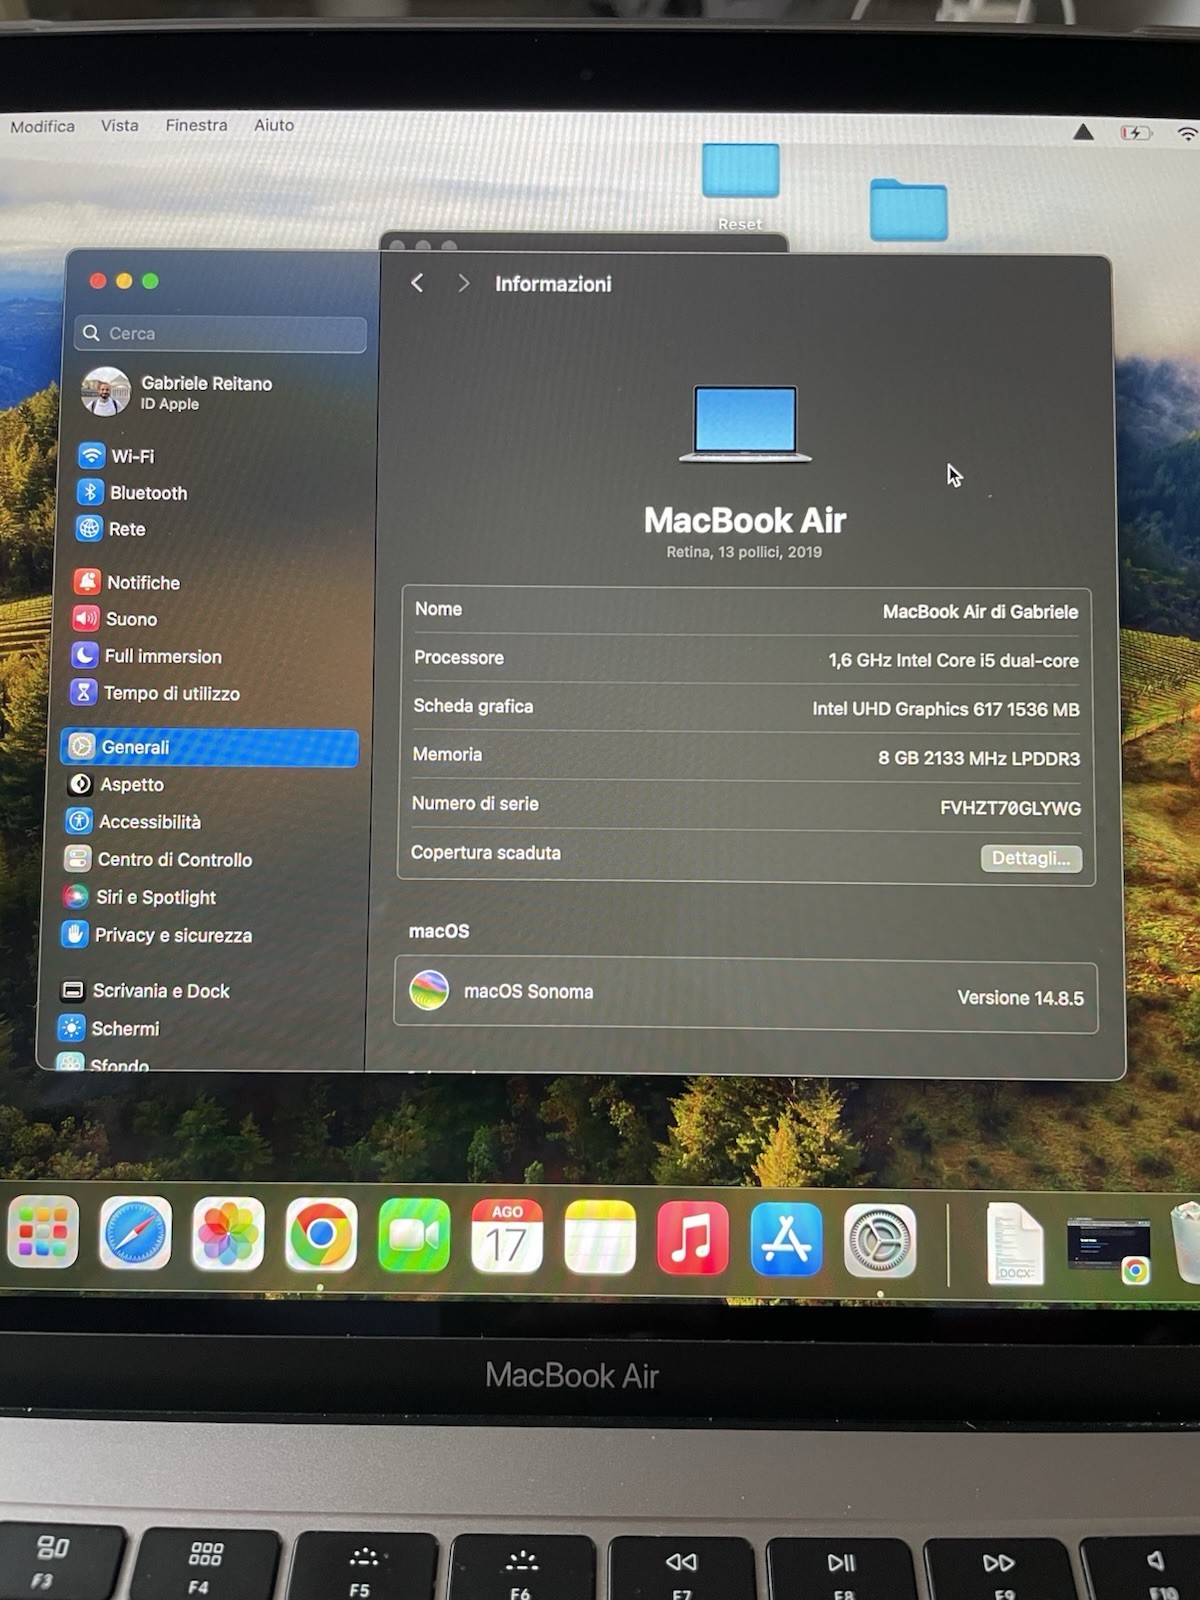Go back with the left chevron

point(417,283)
